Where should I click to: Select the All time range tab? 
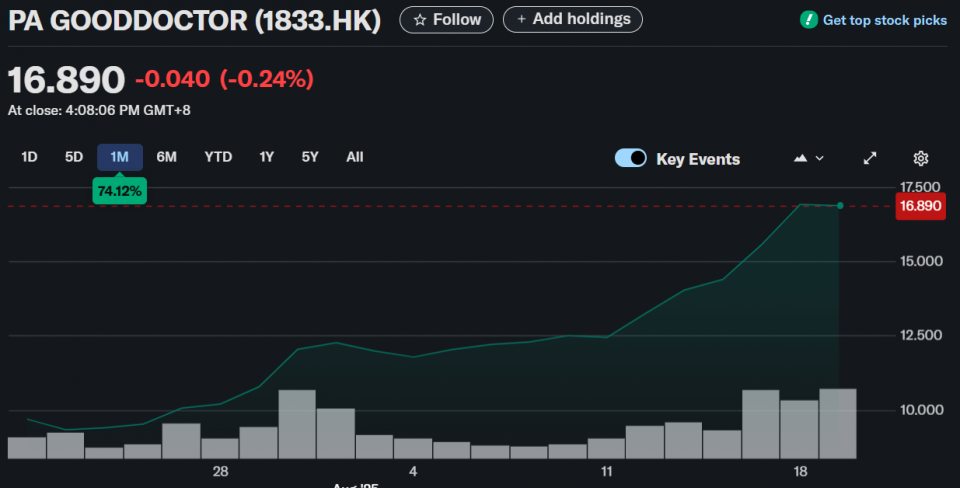[x=354, y=157]
